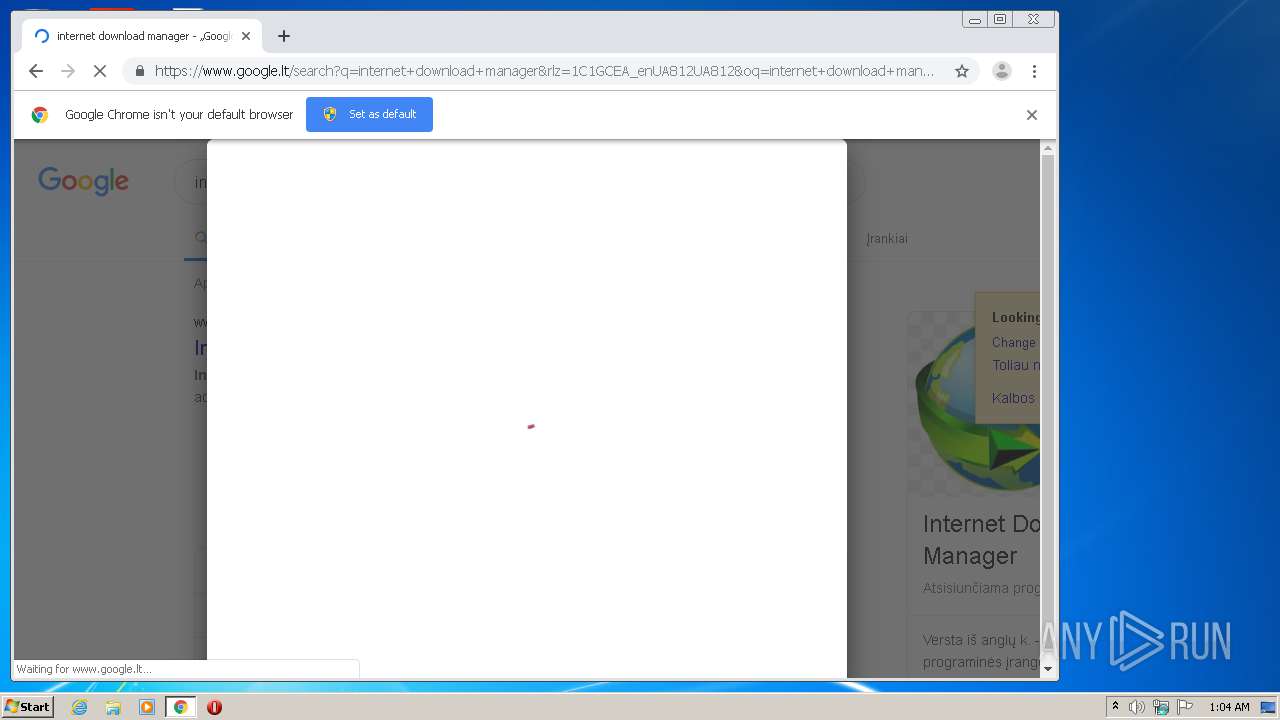Open Windows Explorer from taskbar
Image resolution: width=1280 pixels, height=720 pixels.
pos(113,707)
